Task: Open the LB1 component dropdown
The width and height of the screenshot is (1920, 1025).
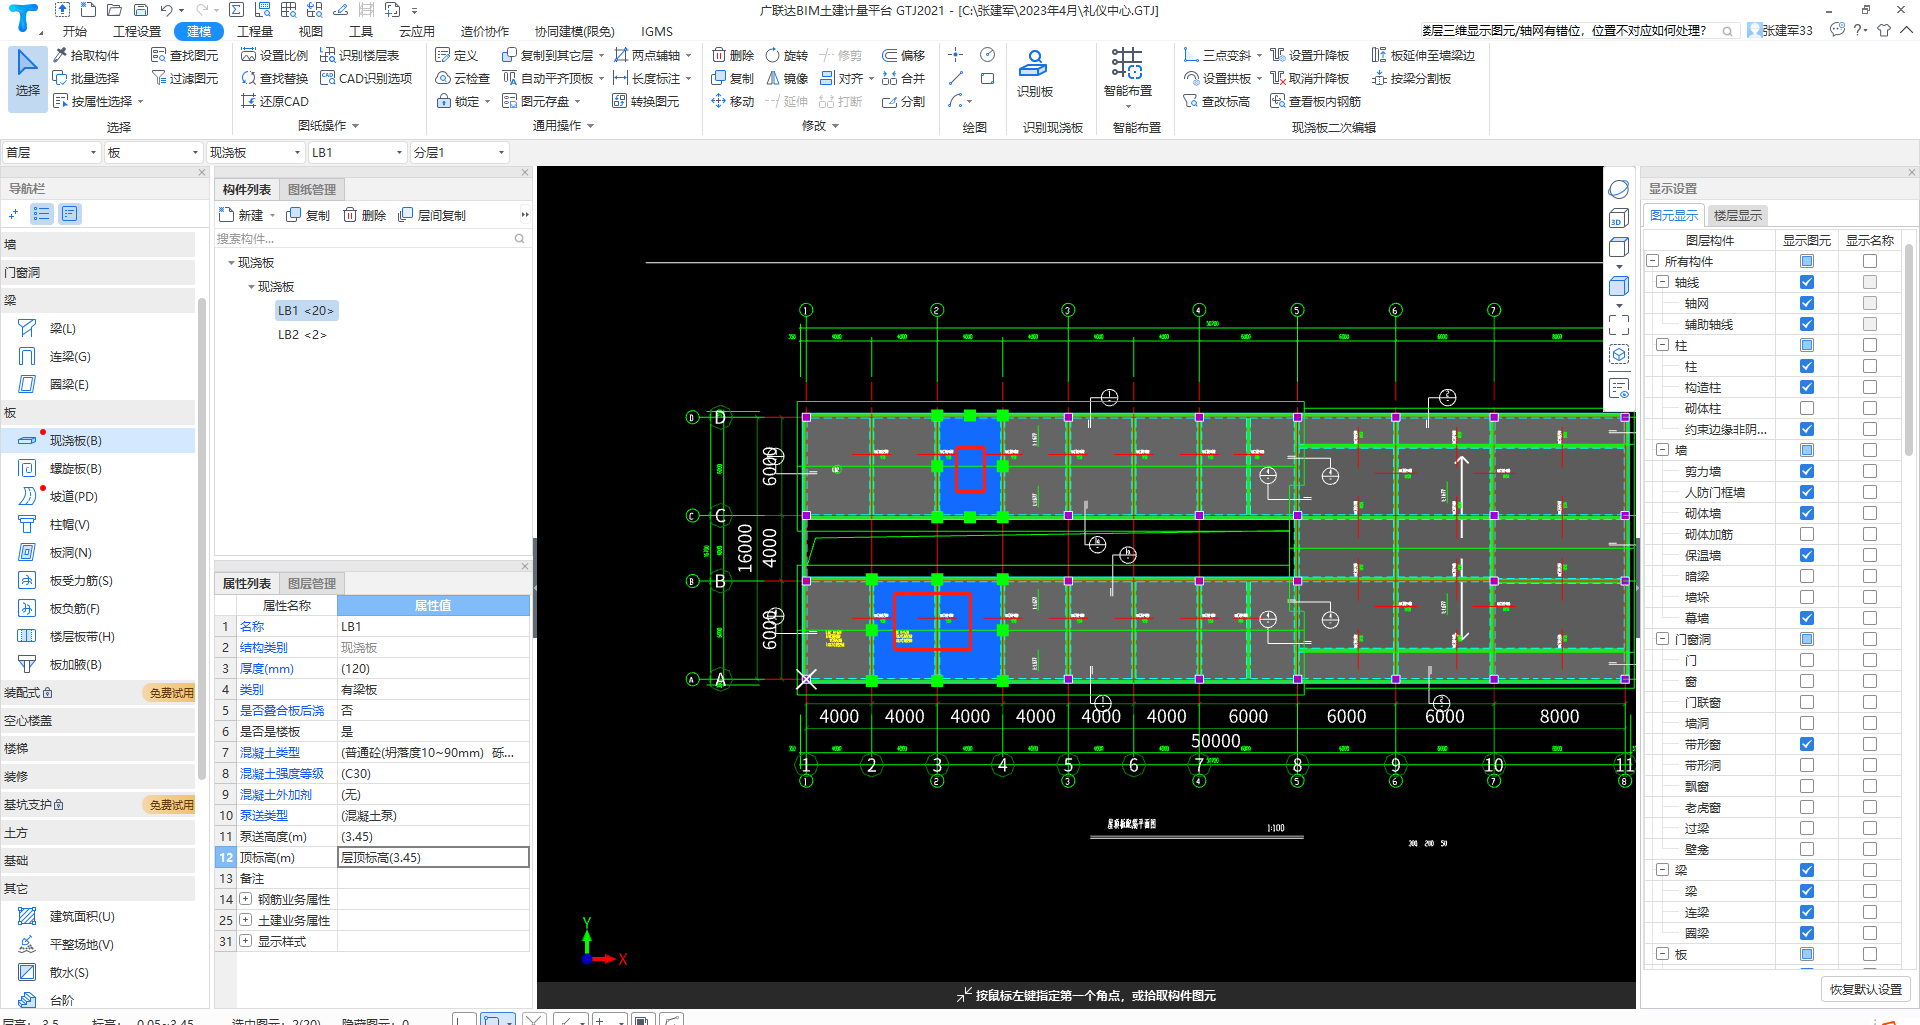Action: (357, 152)
